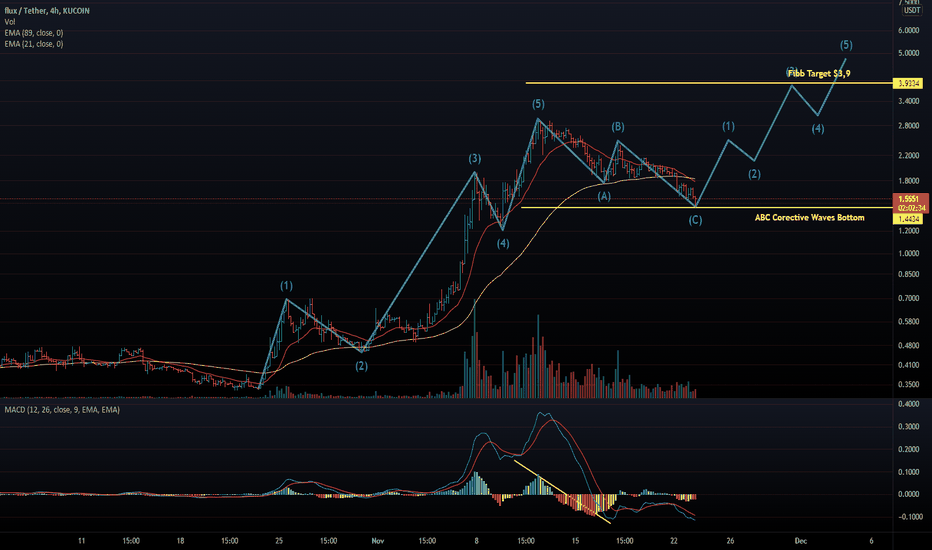Screen dimensions: 932x550
Task: Select the (B) wave label
Action: click(x=618, y=127)
